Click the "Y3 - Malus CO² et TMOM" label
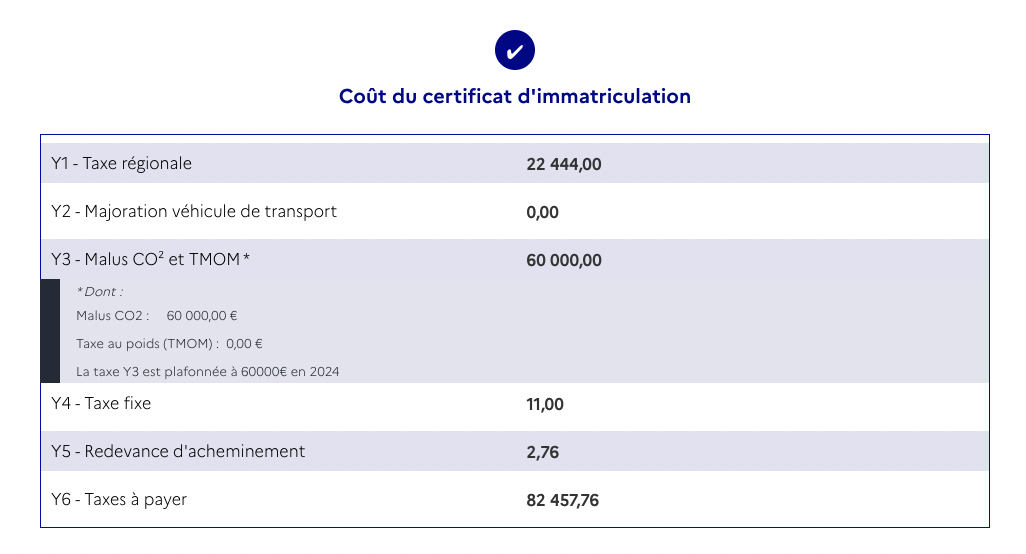Screen dimensions: 1026x554 (150, 259)
